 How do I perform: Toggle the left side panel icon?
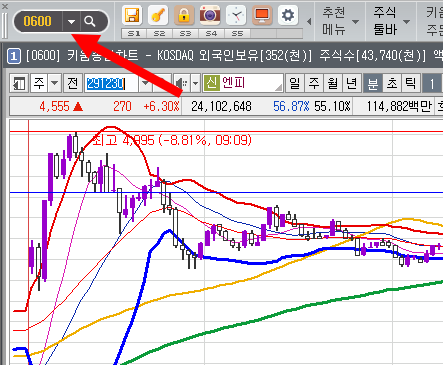click(19, 83)
